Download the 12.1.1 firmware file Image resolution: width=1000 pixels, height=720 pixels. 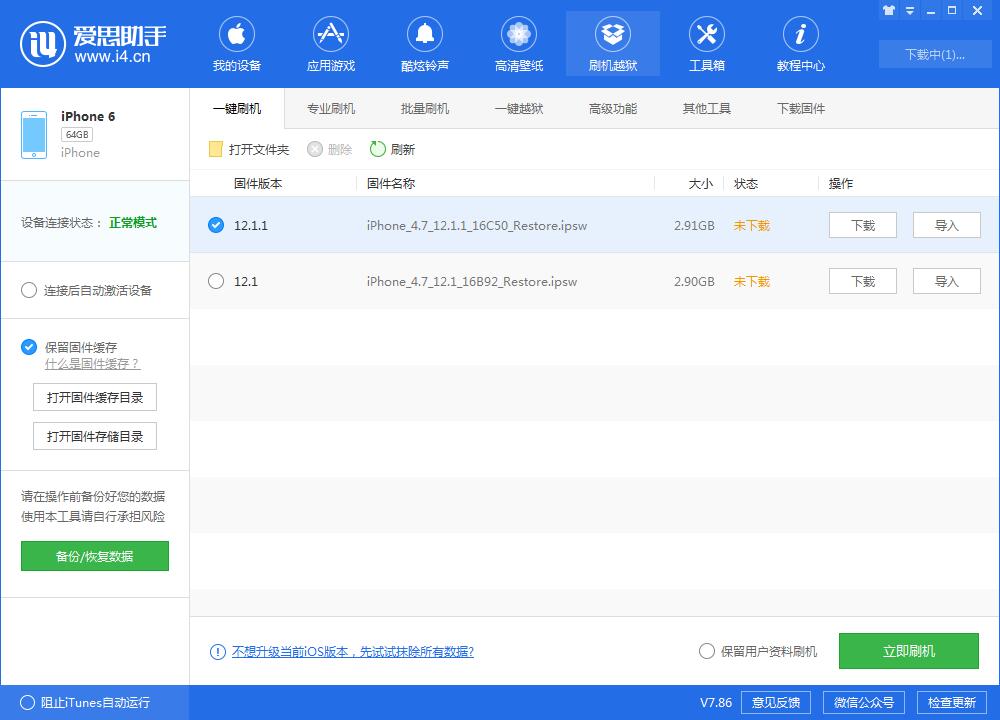pyautogui.click(x=862, y=225)
